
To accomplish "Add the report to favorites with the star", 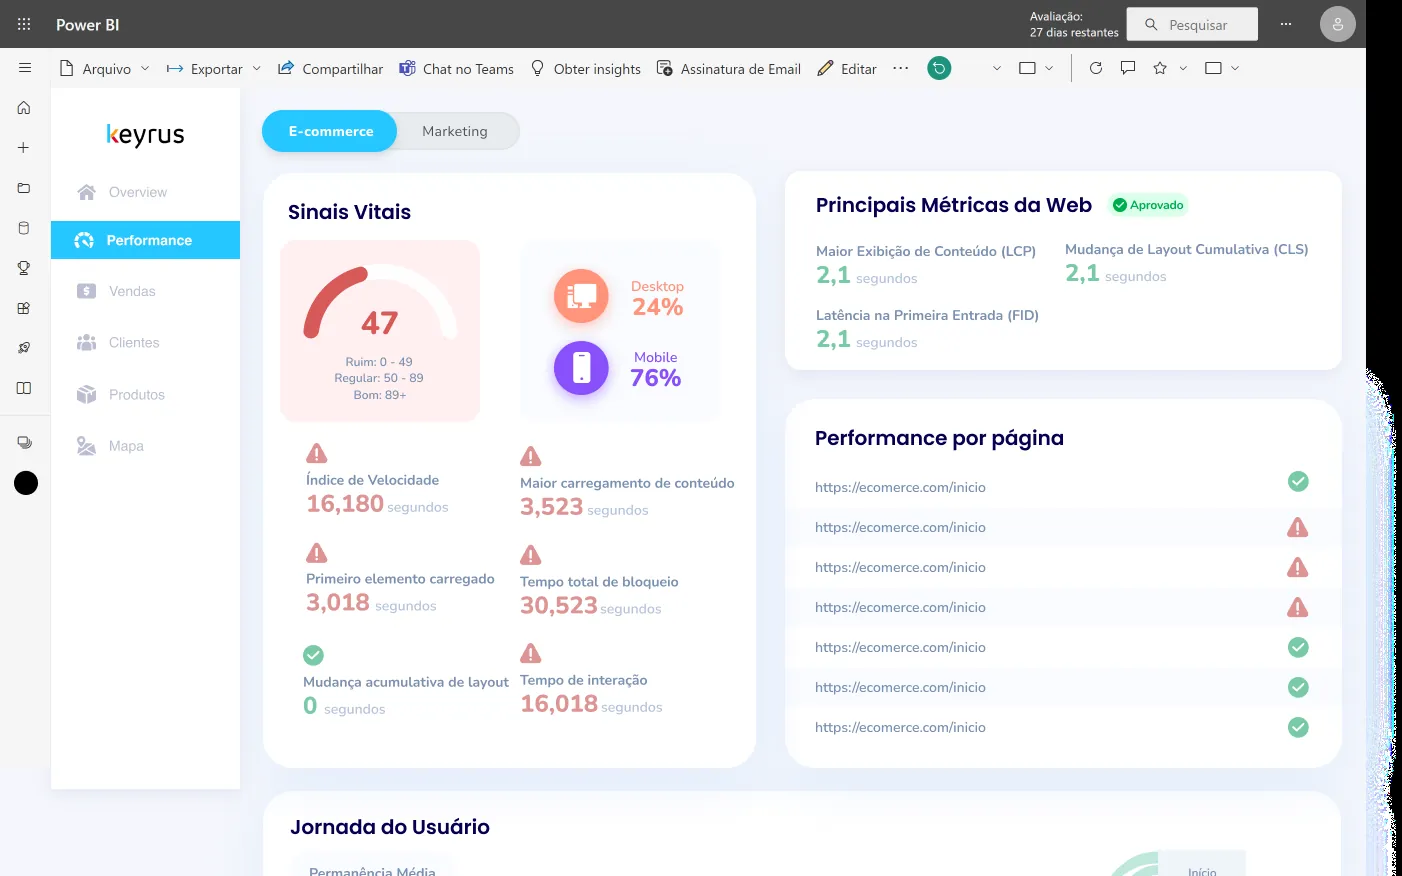I will [1160, 68].
